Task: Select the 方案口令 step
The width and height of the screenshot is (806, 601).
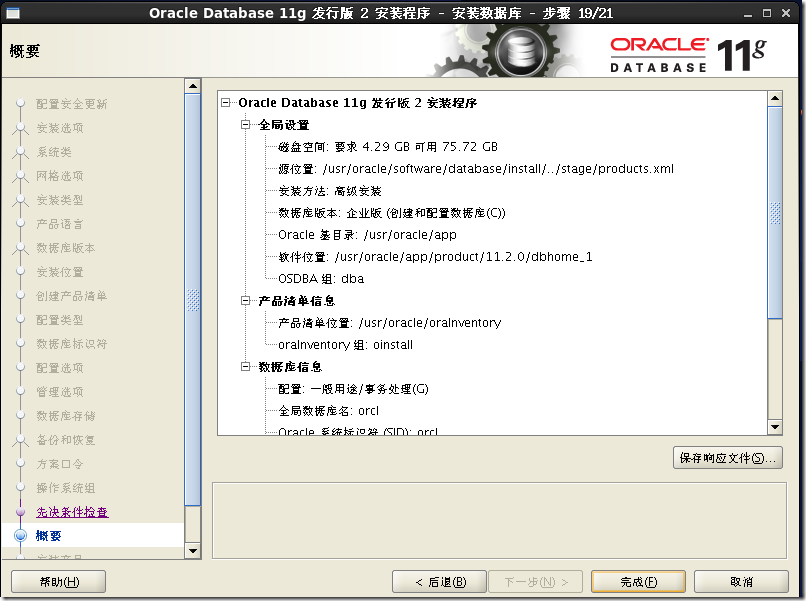Action: click(60, 464)
